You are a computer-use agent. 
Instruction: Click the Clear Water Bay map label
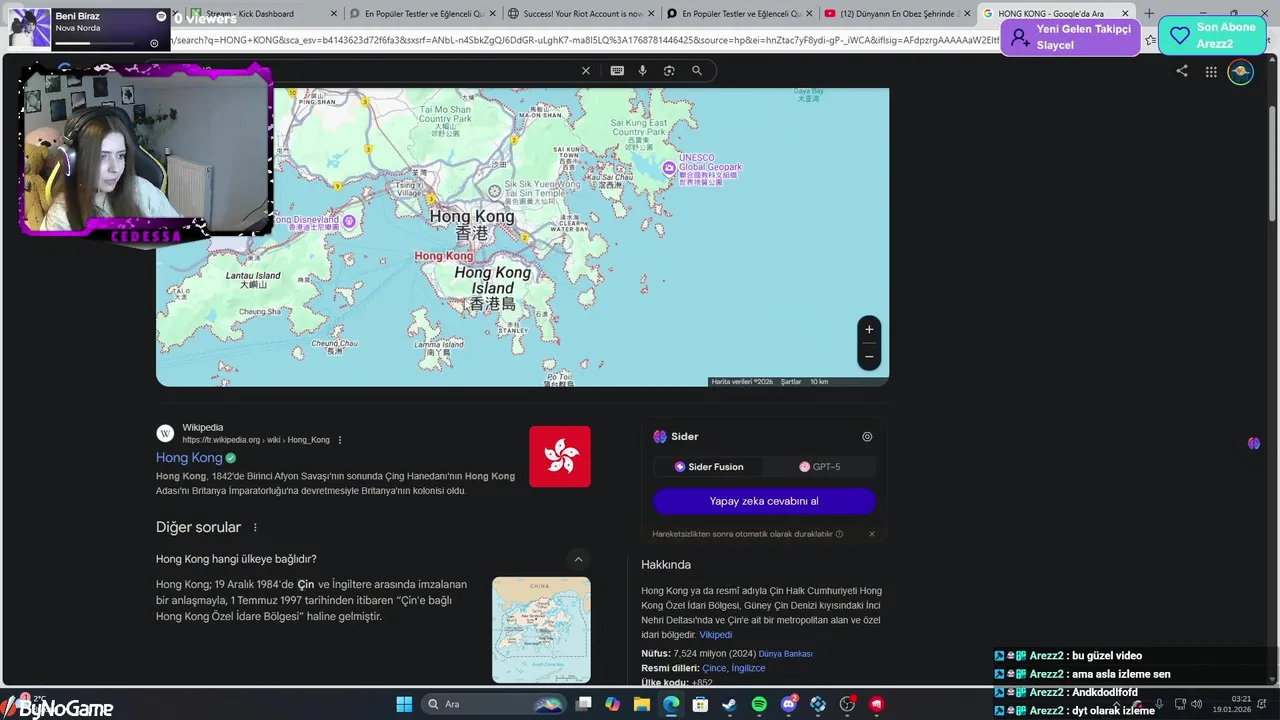(572, 225)
